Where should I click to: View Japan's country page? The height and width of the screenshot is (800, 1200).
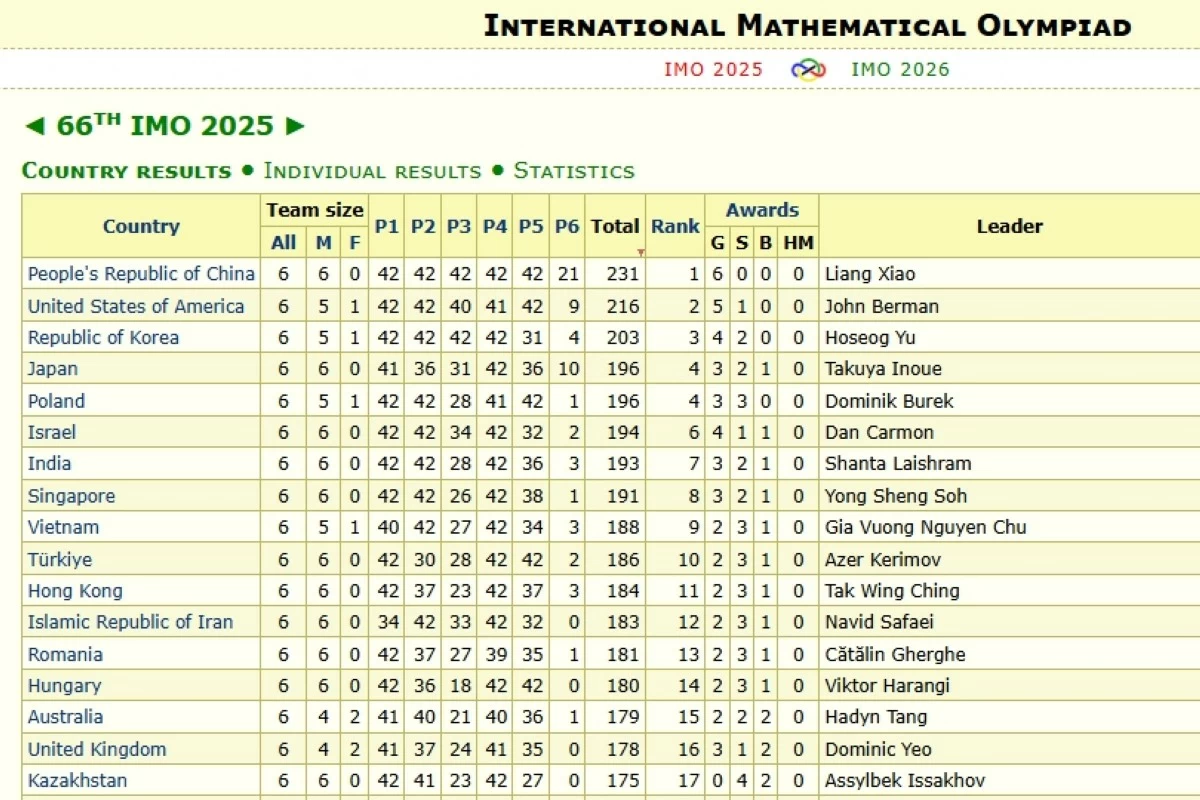pos(52,368)
